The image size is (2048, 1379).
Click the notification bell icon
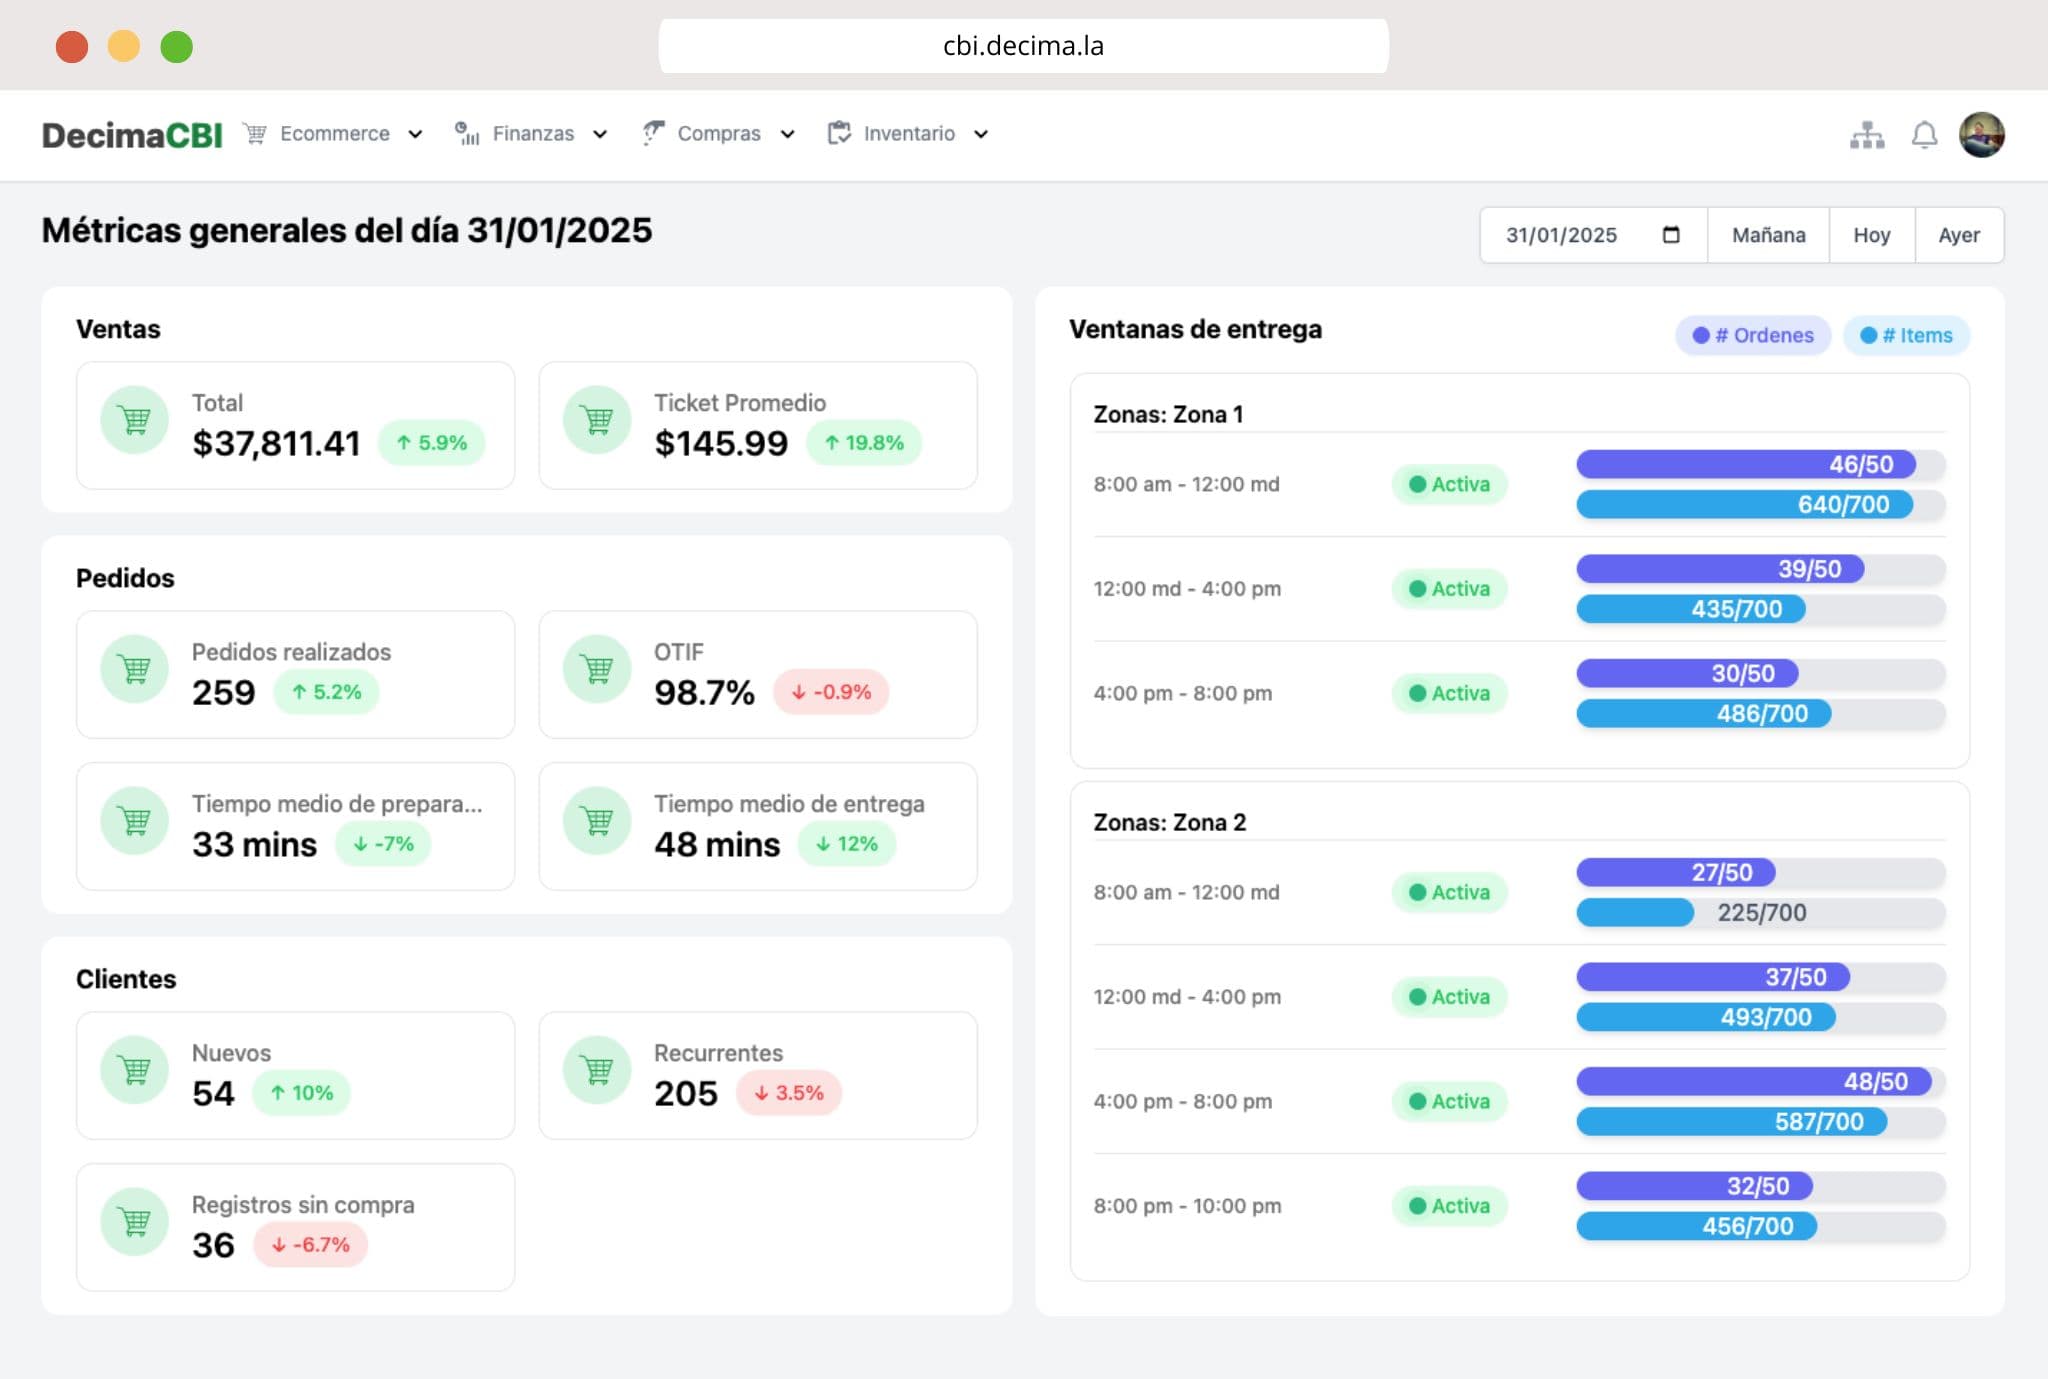pos(1924,135)
